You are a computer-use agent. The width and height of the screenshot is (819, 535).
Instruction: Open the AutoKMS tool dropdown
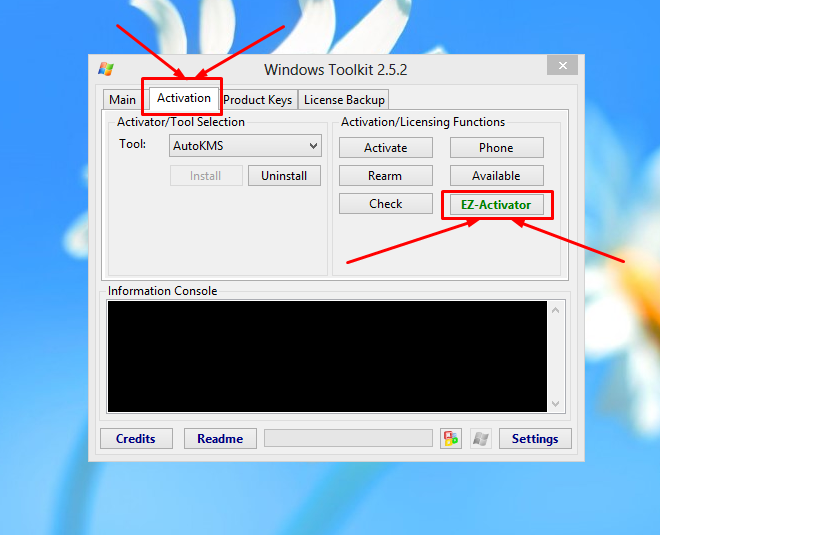[x=245, y=146]
